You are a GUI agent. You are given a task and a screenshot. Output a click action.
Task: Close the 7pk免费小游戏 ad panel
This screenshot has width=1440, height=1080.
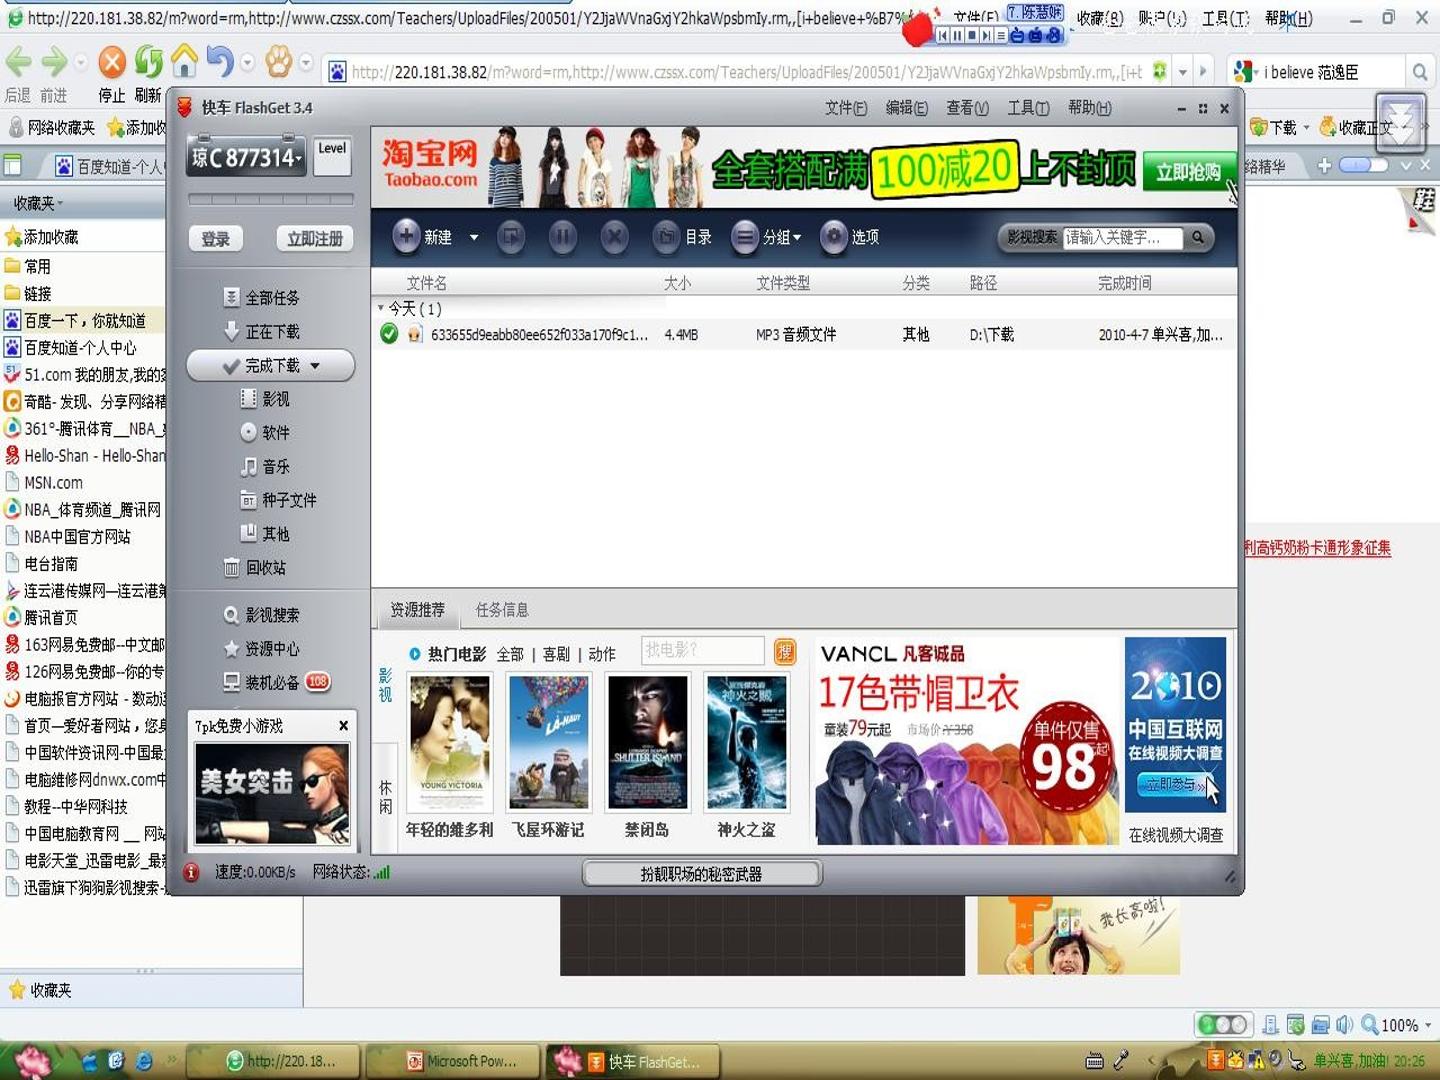pos(343,726)
